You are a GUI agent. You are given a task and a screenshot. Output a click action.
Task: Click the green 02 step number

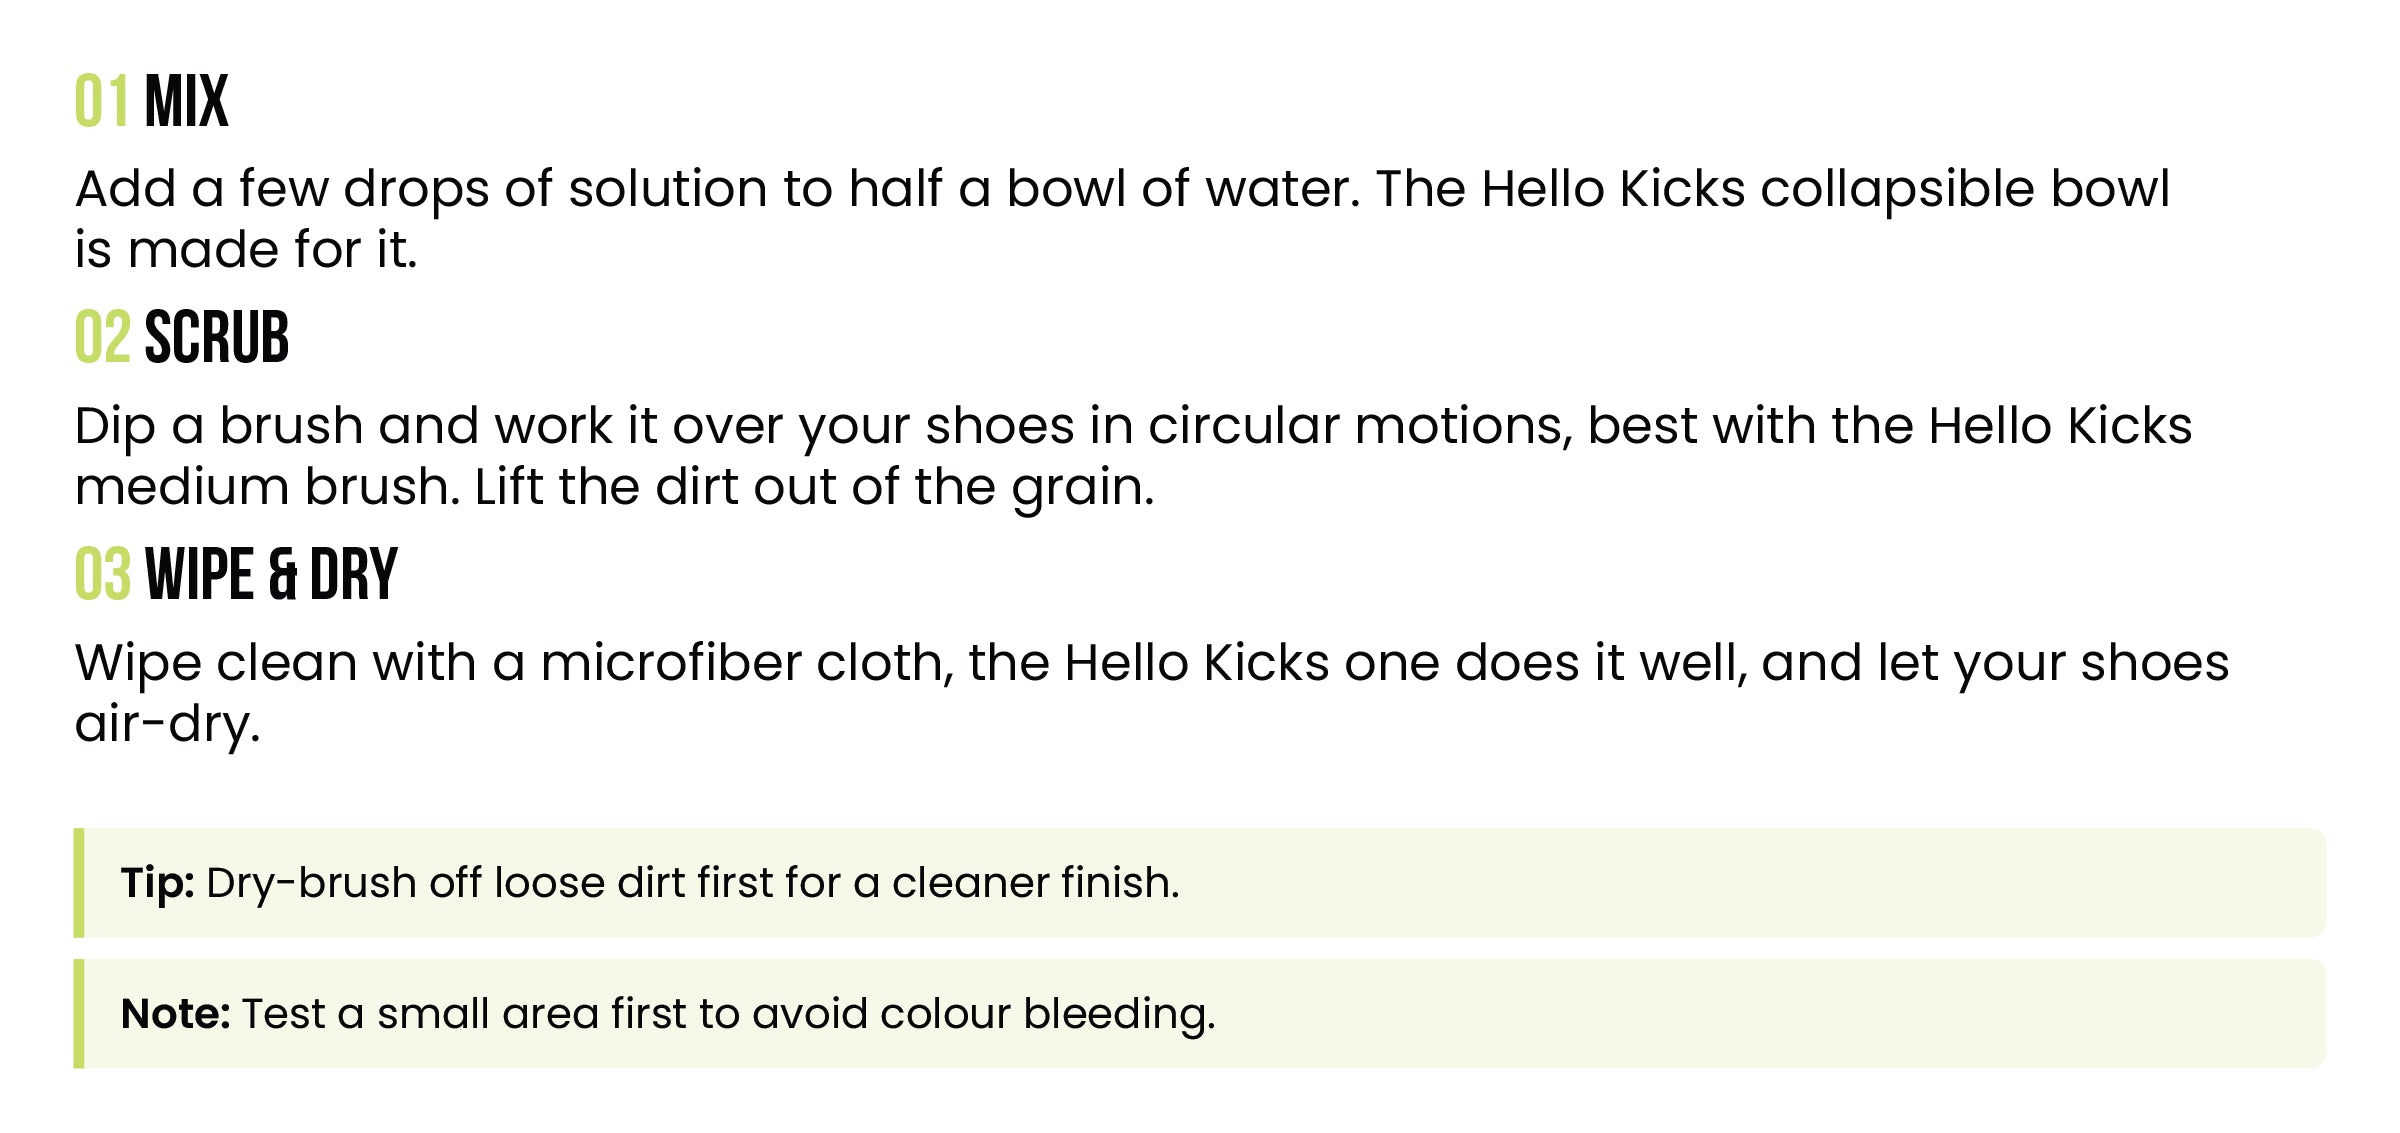click(x=103, y=337)
